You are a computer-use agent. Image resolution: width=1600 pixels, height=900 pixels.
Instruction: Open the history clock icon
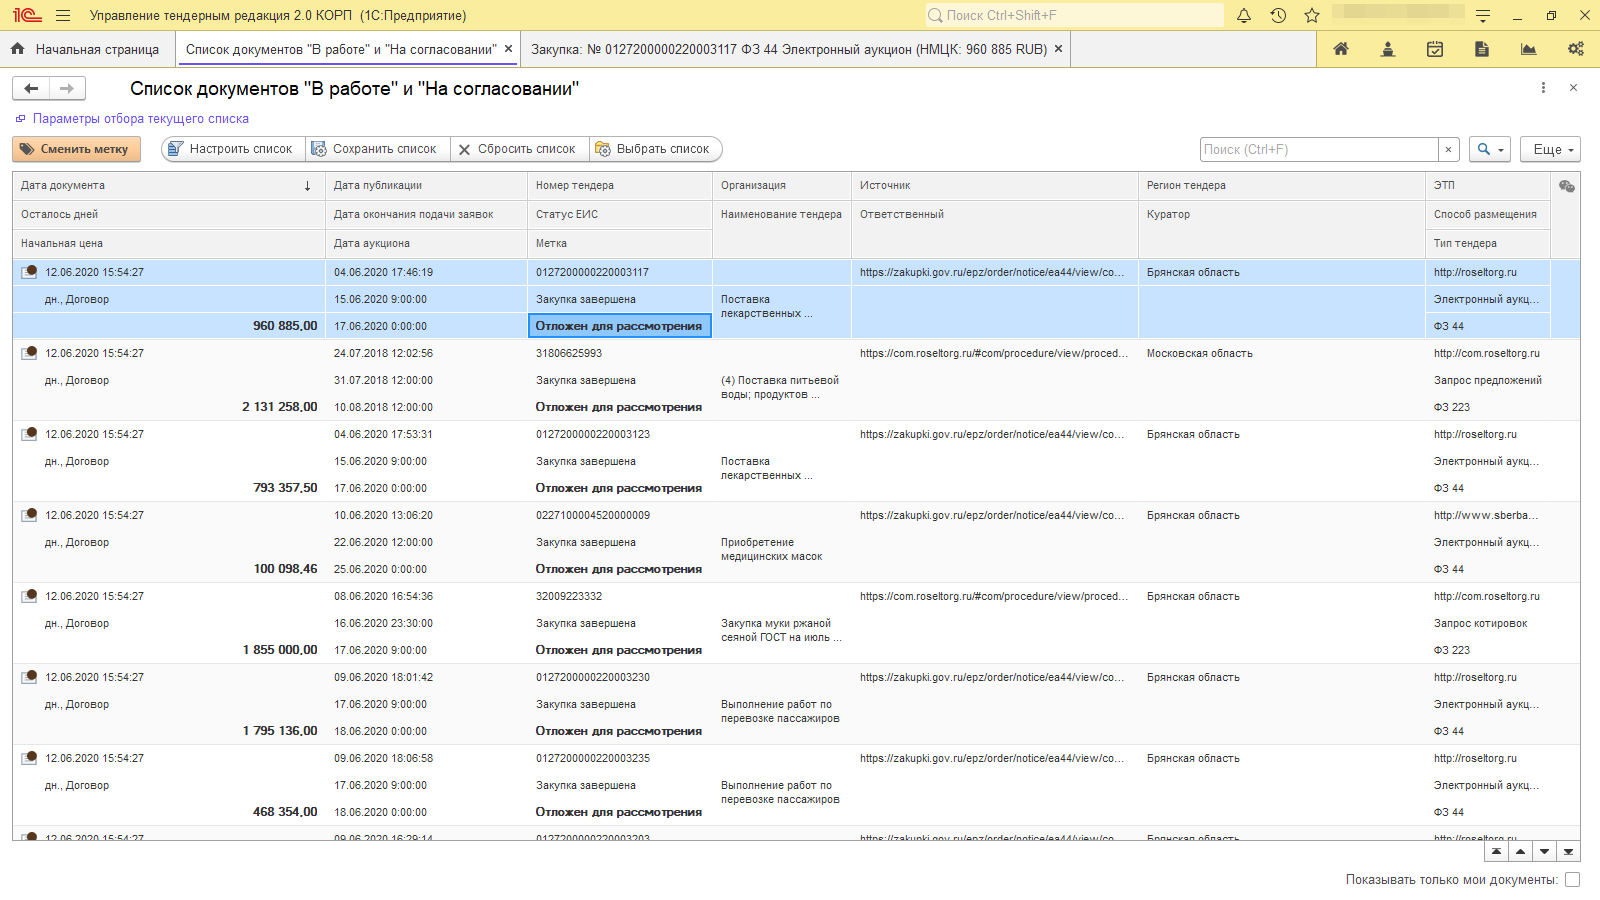click(1278, 15)
